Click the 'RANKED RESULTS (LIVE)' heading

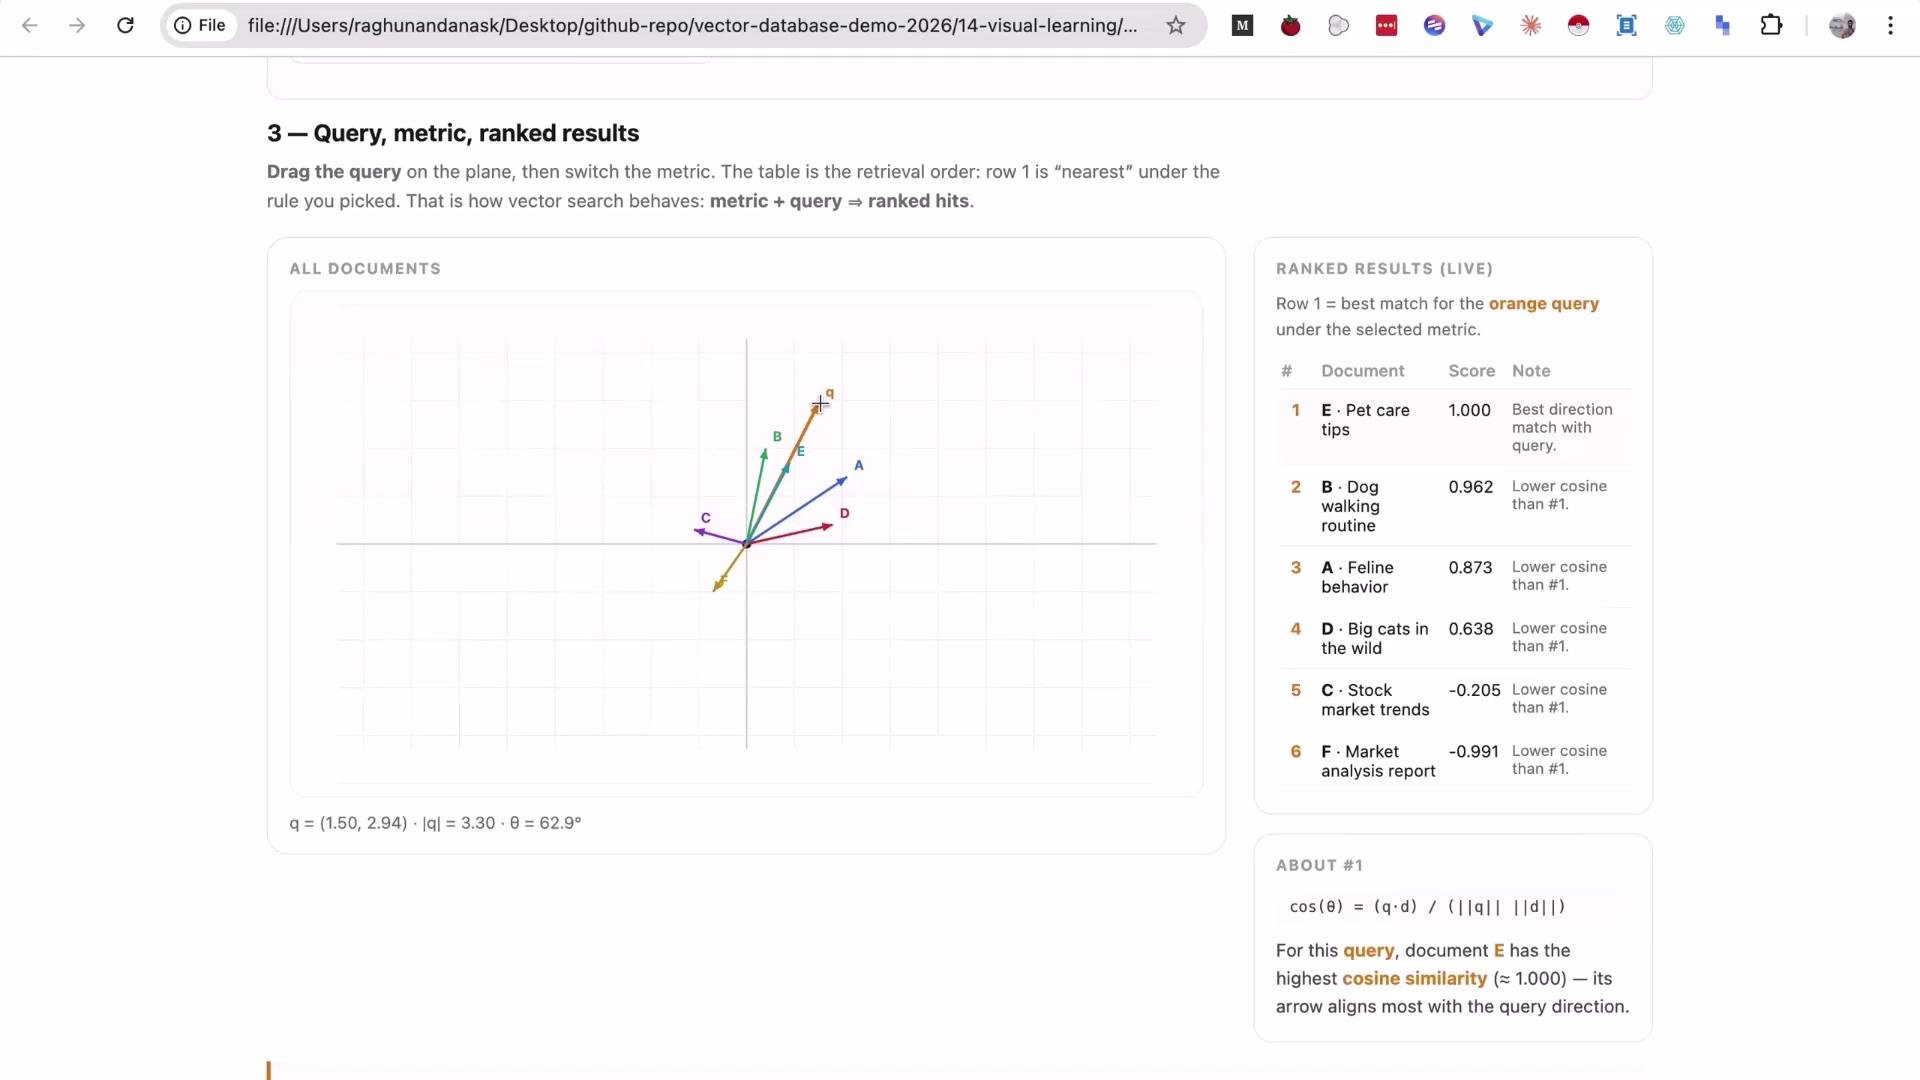pyautogui.click(x=1384, y=269)
